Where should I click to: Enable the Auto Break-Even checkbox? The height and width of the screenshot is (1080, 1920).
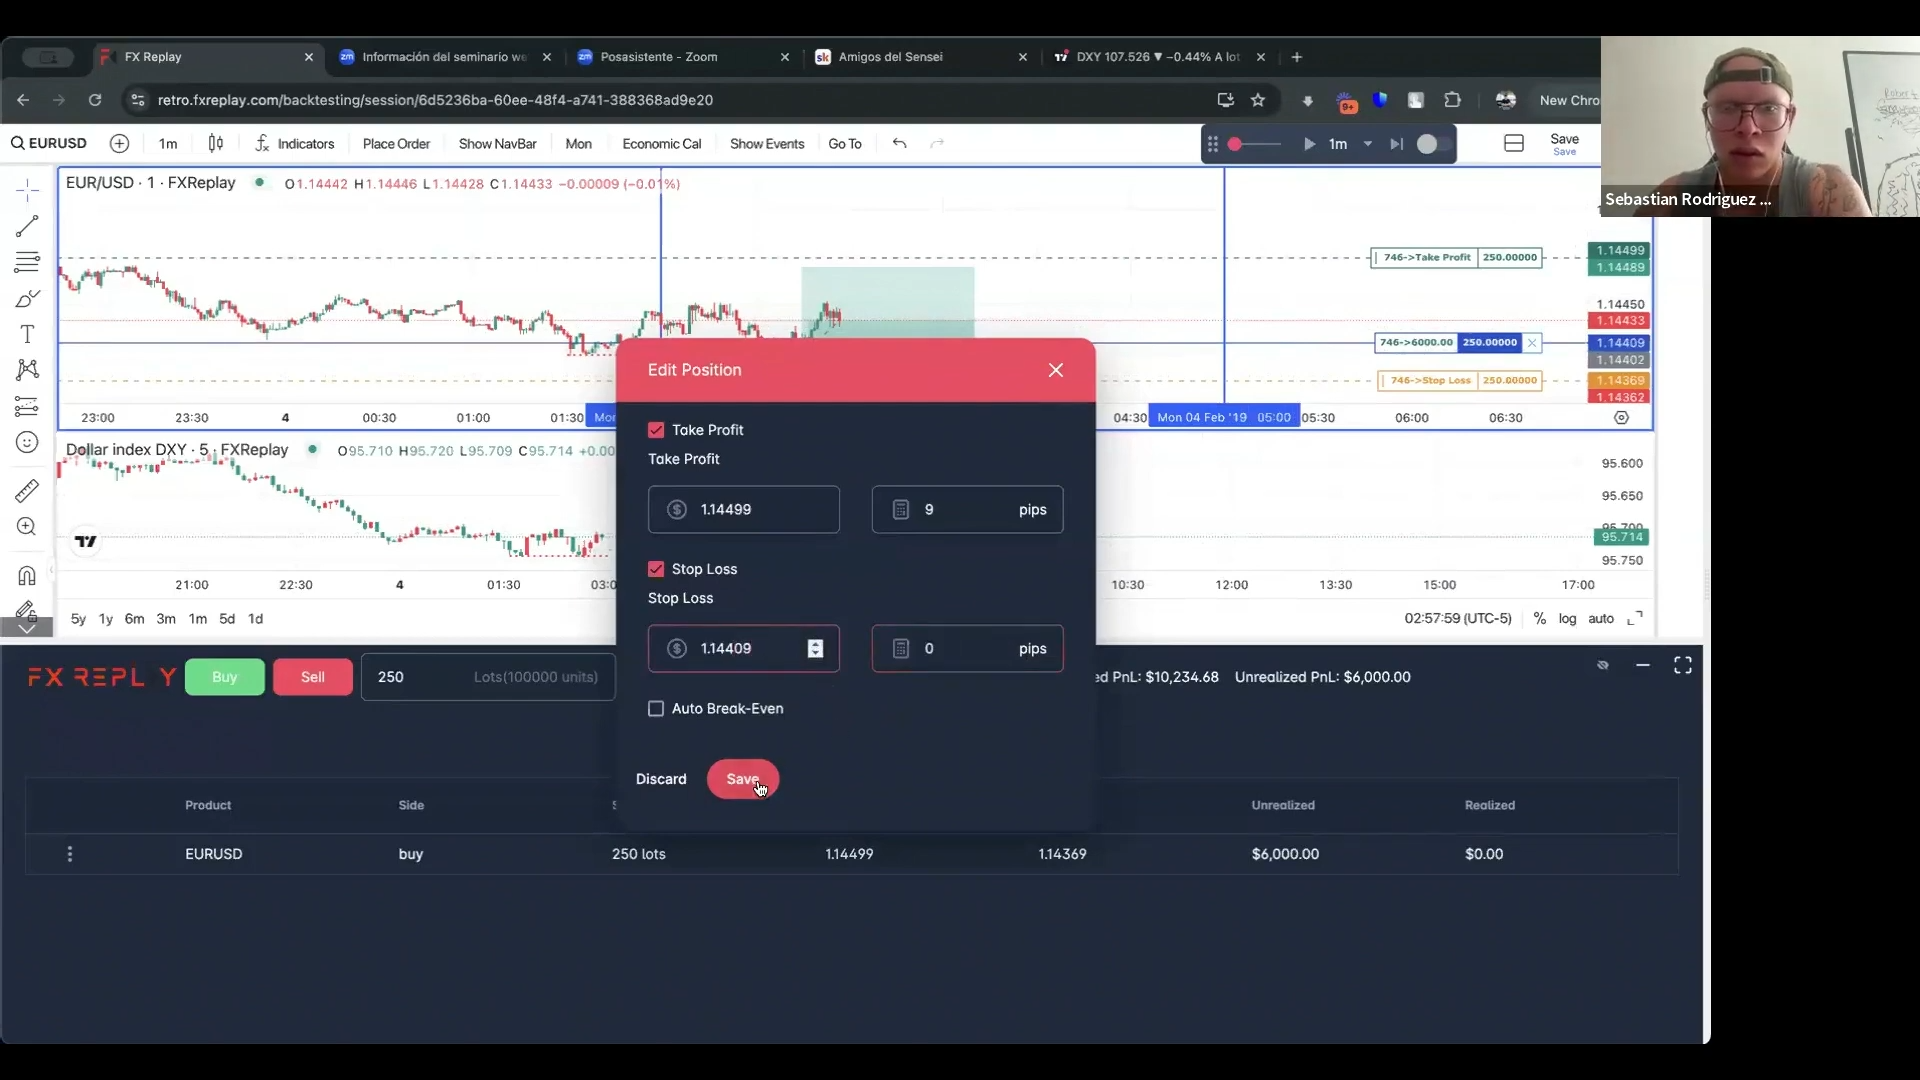656,709
